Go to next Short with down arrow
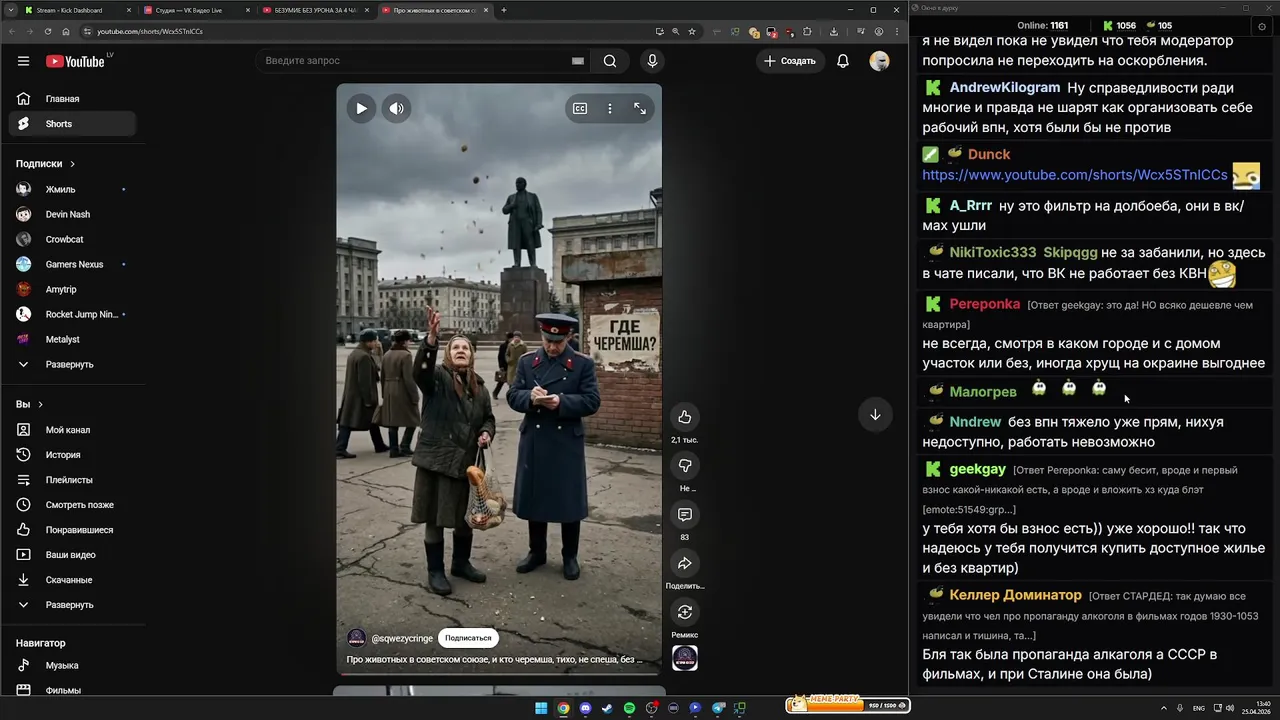The image size is (1280, 720). point(875,415)
